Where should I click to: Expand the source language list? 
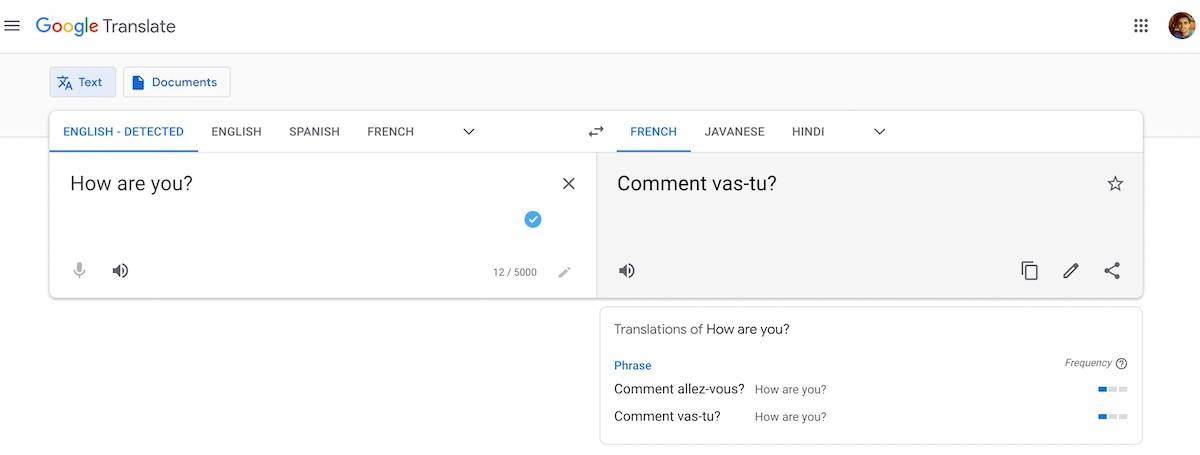pos(469,131)
